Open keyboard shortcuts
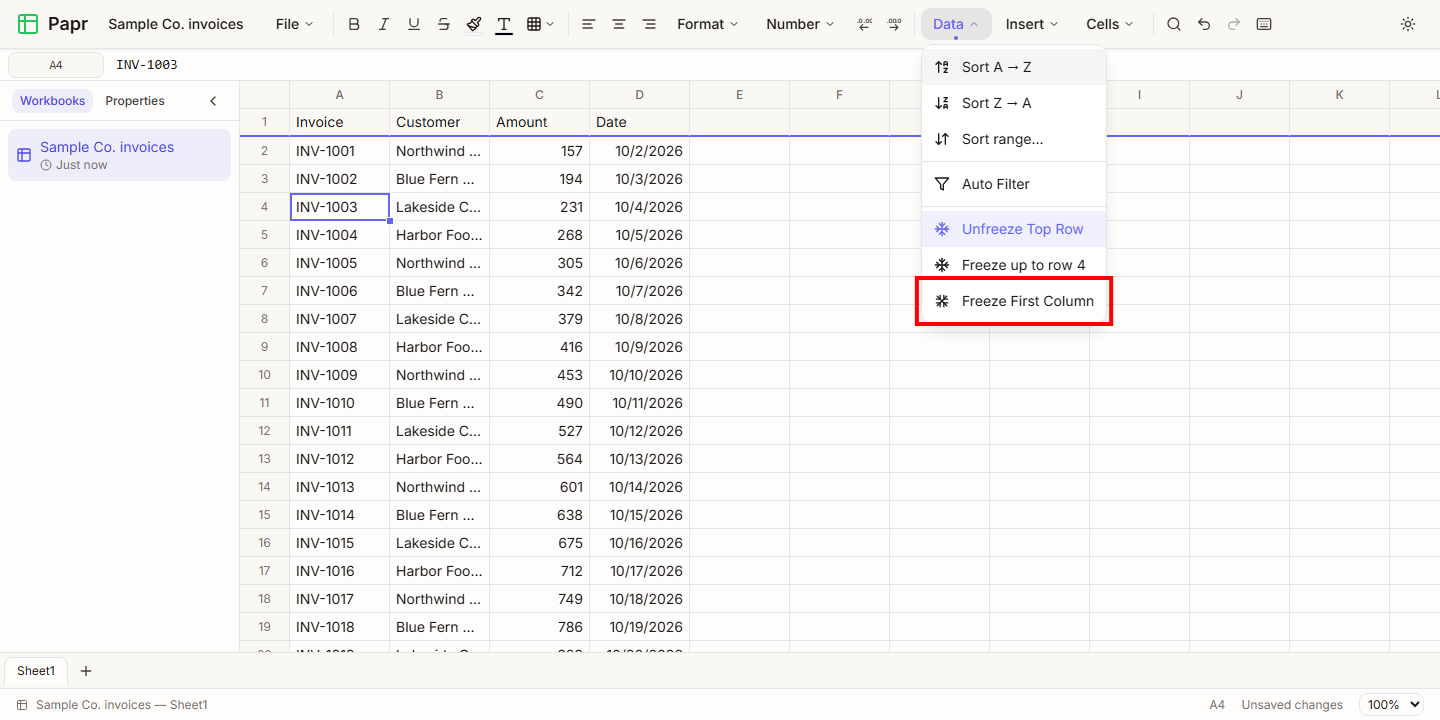 tap(1264, 24)
